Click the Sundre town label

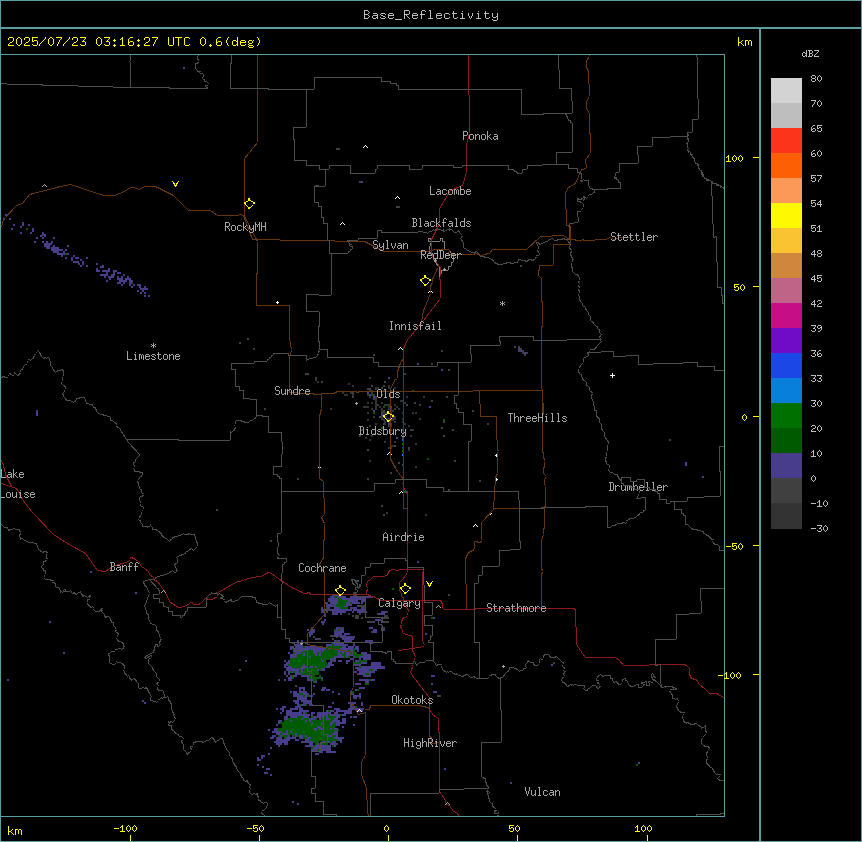292,391
